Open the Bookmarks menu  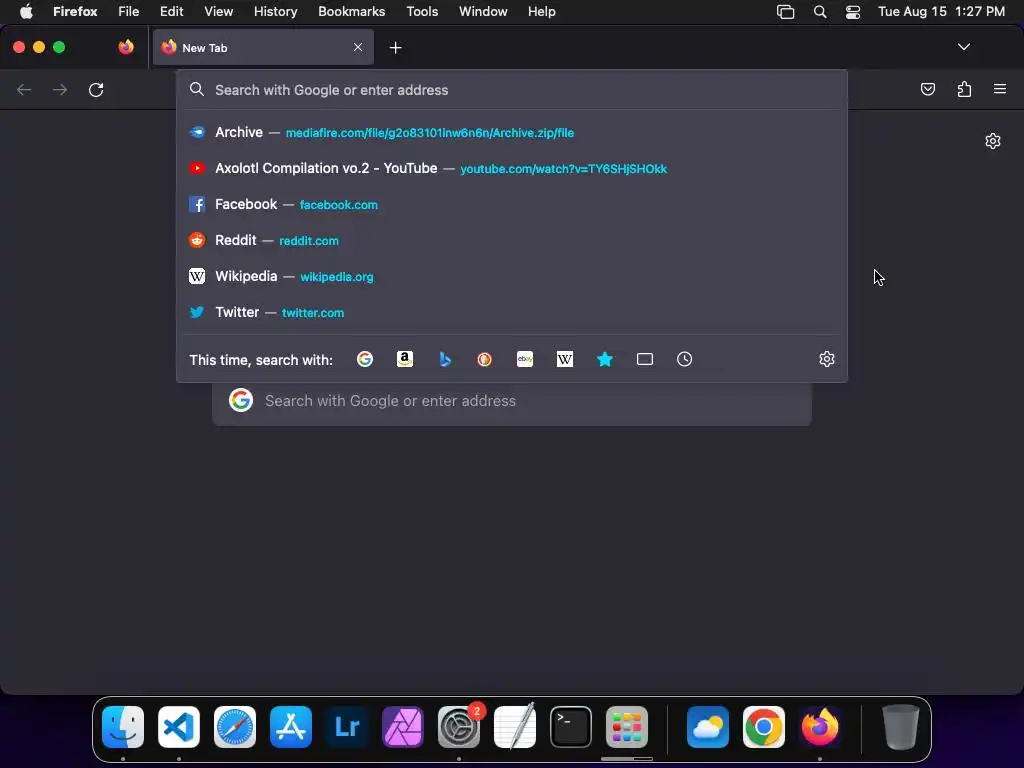pyautogui.click(x=351, y=12)
